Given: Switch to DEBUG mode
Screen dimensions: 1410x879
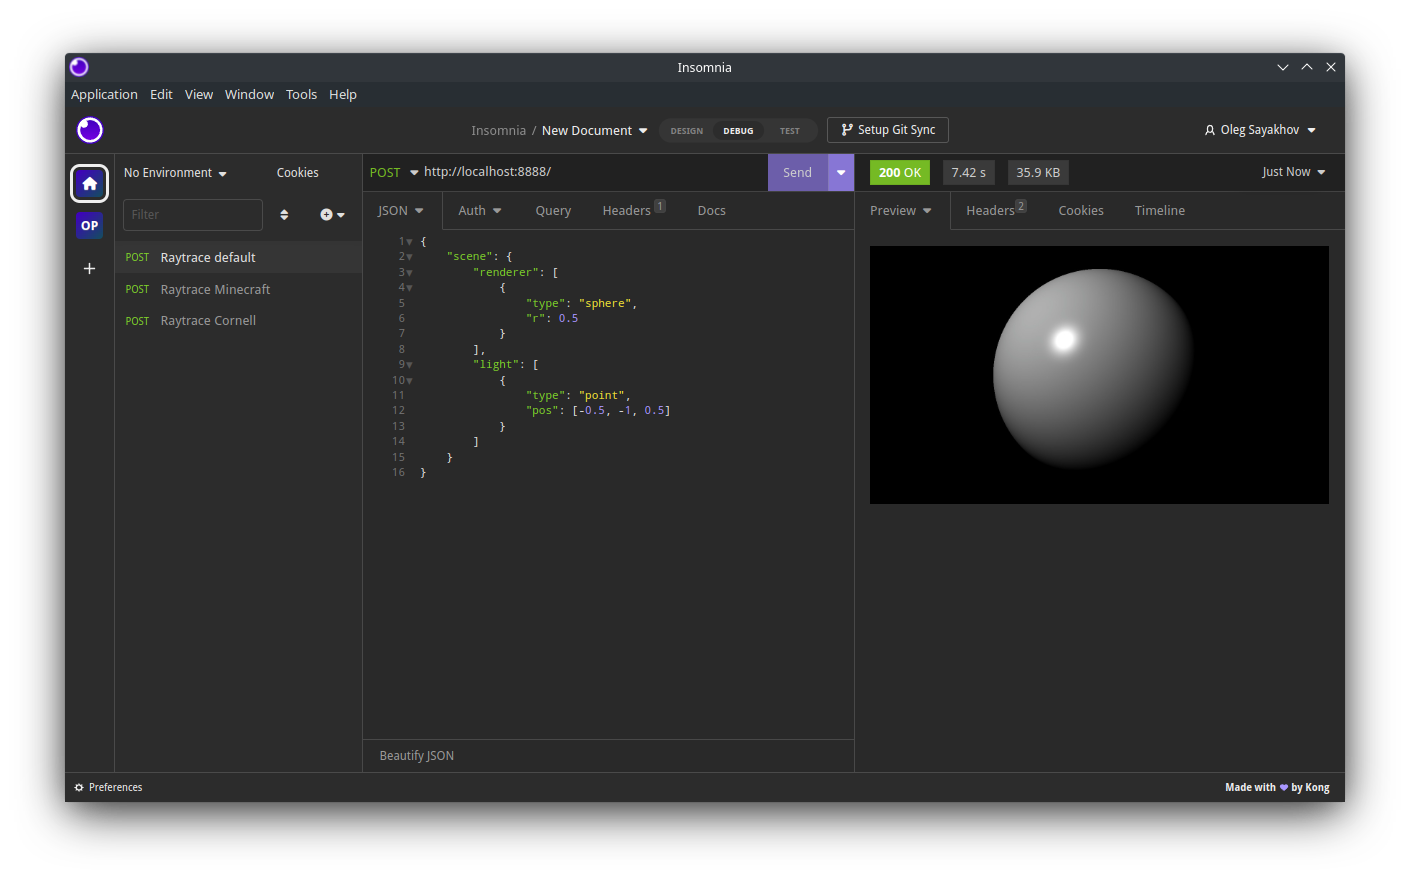Looking at the screenshot, I should (x=738, y=131).
